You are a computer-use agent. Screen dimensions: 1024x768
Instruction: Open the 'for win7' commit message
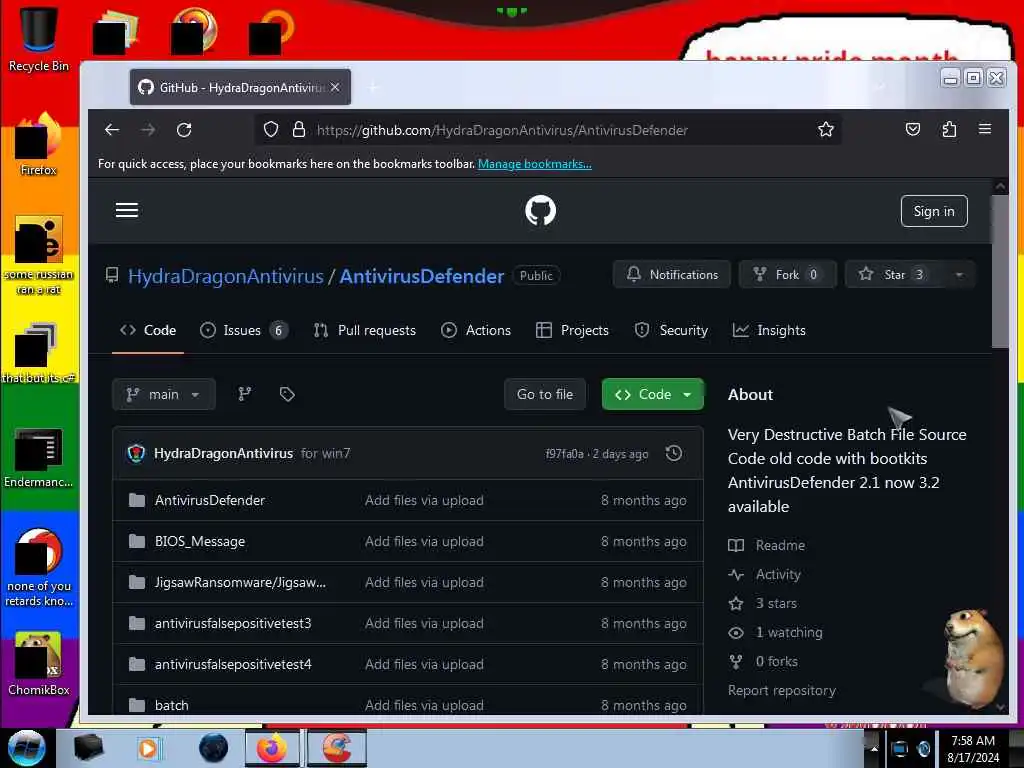tap(325, 453)
